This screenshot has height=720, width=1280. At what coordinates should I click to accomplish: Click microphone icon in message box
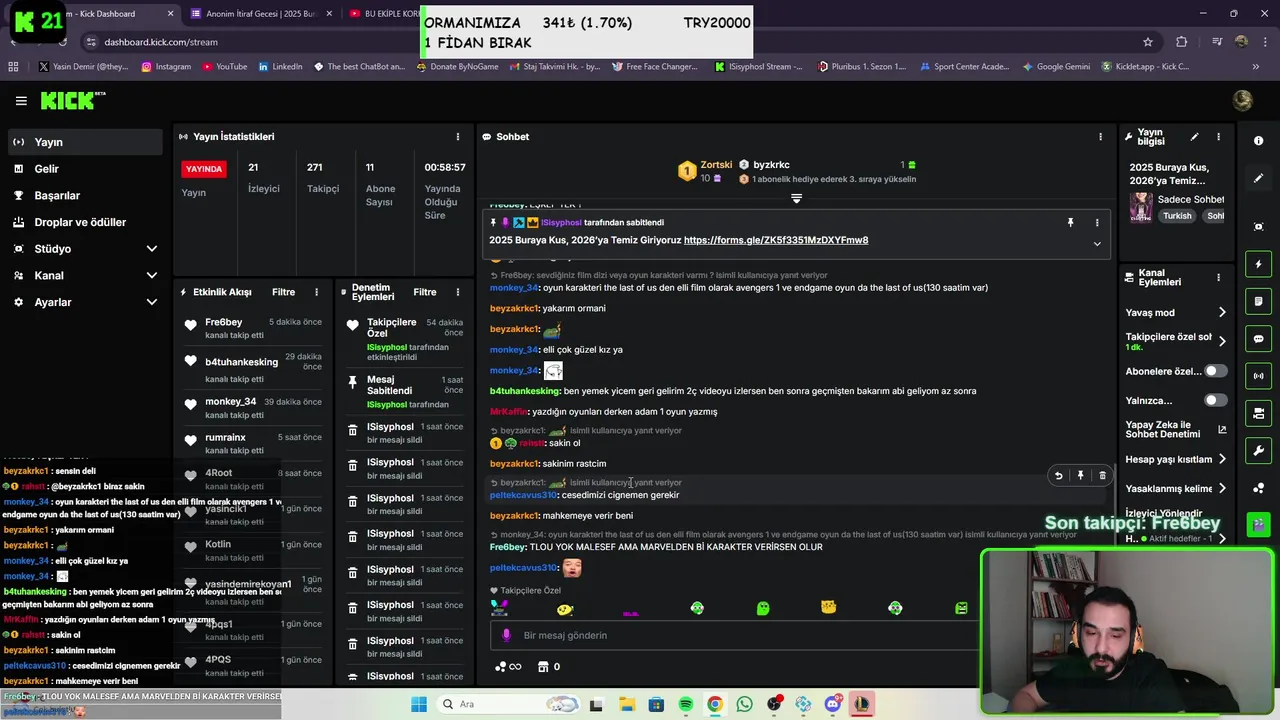click(x=506, y=635)
